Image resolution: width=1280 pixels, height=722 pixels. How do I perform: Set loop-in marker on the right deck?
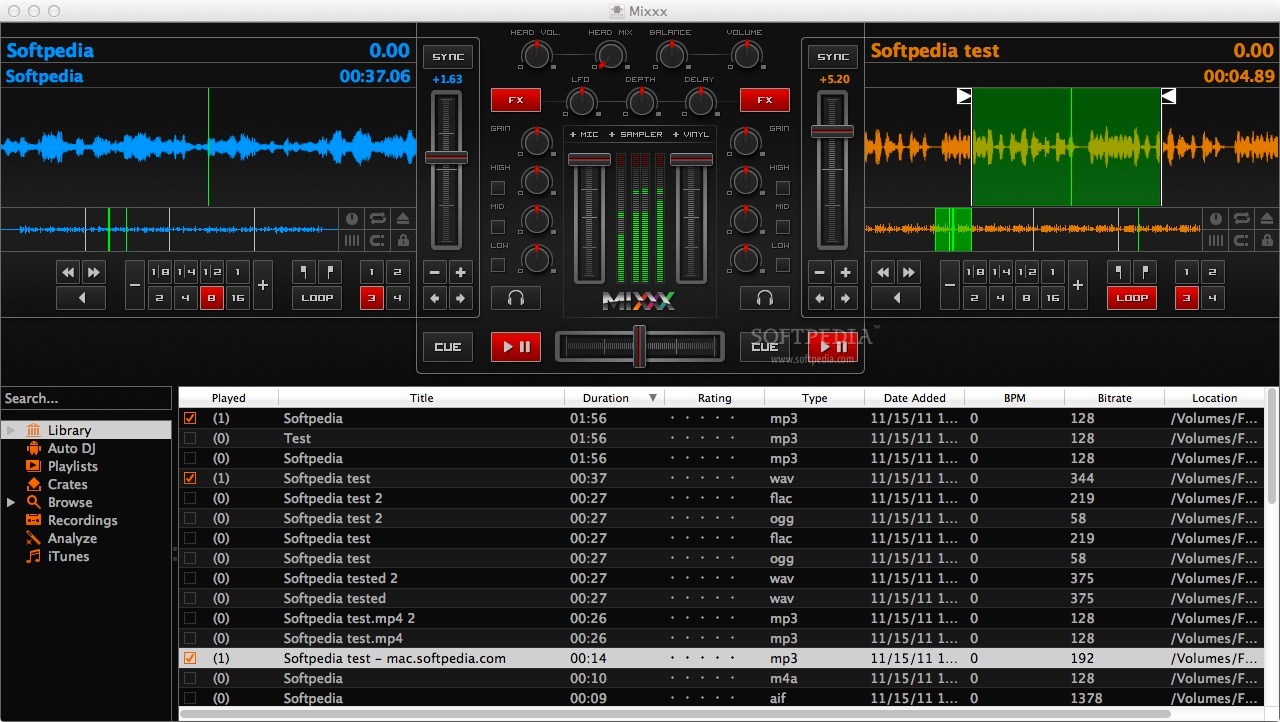1119,272
